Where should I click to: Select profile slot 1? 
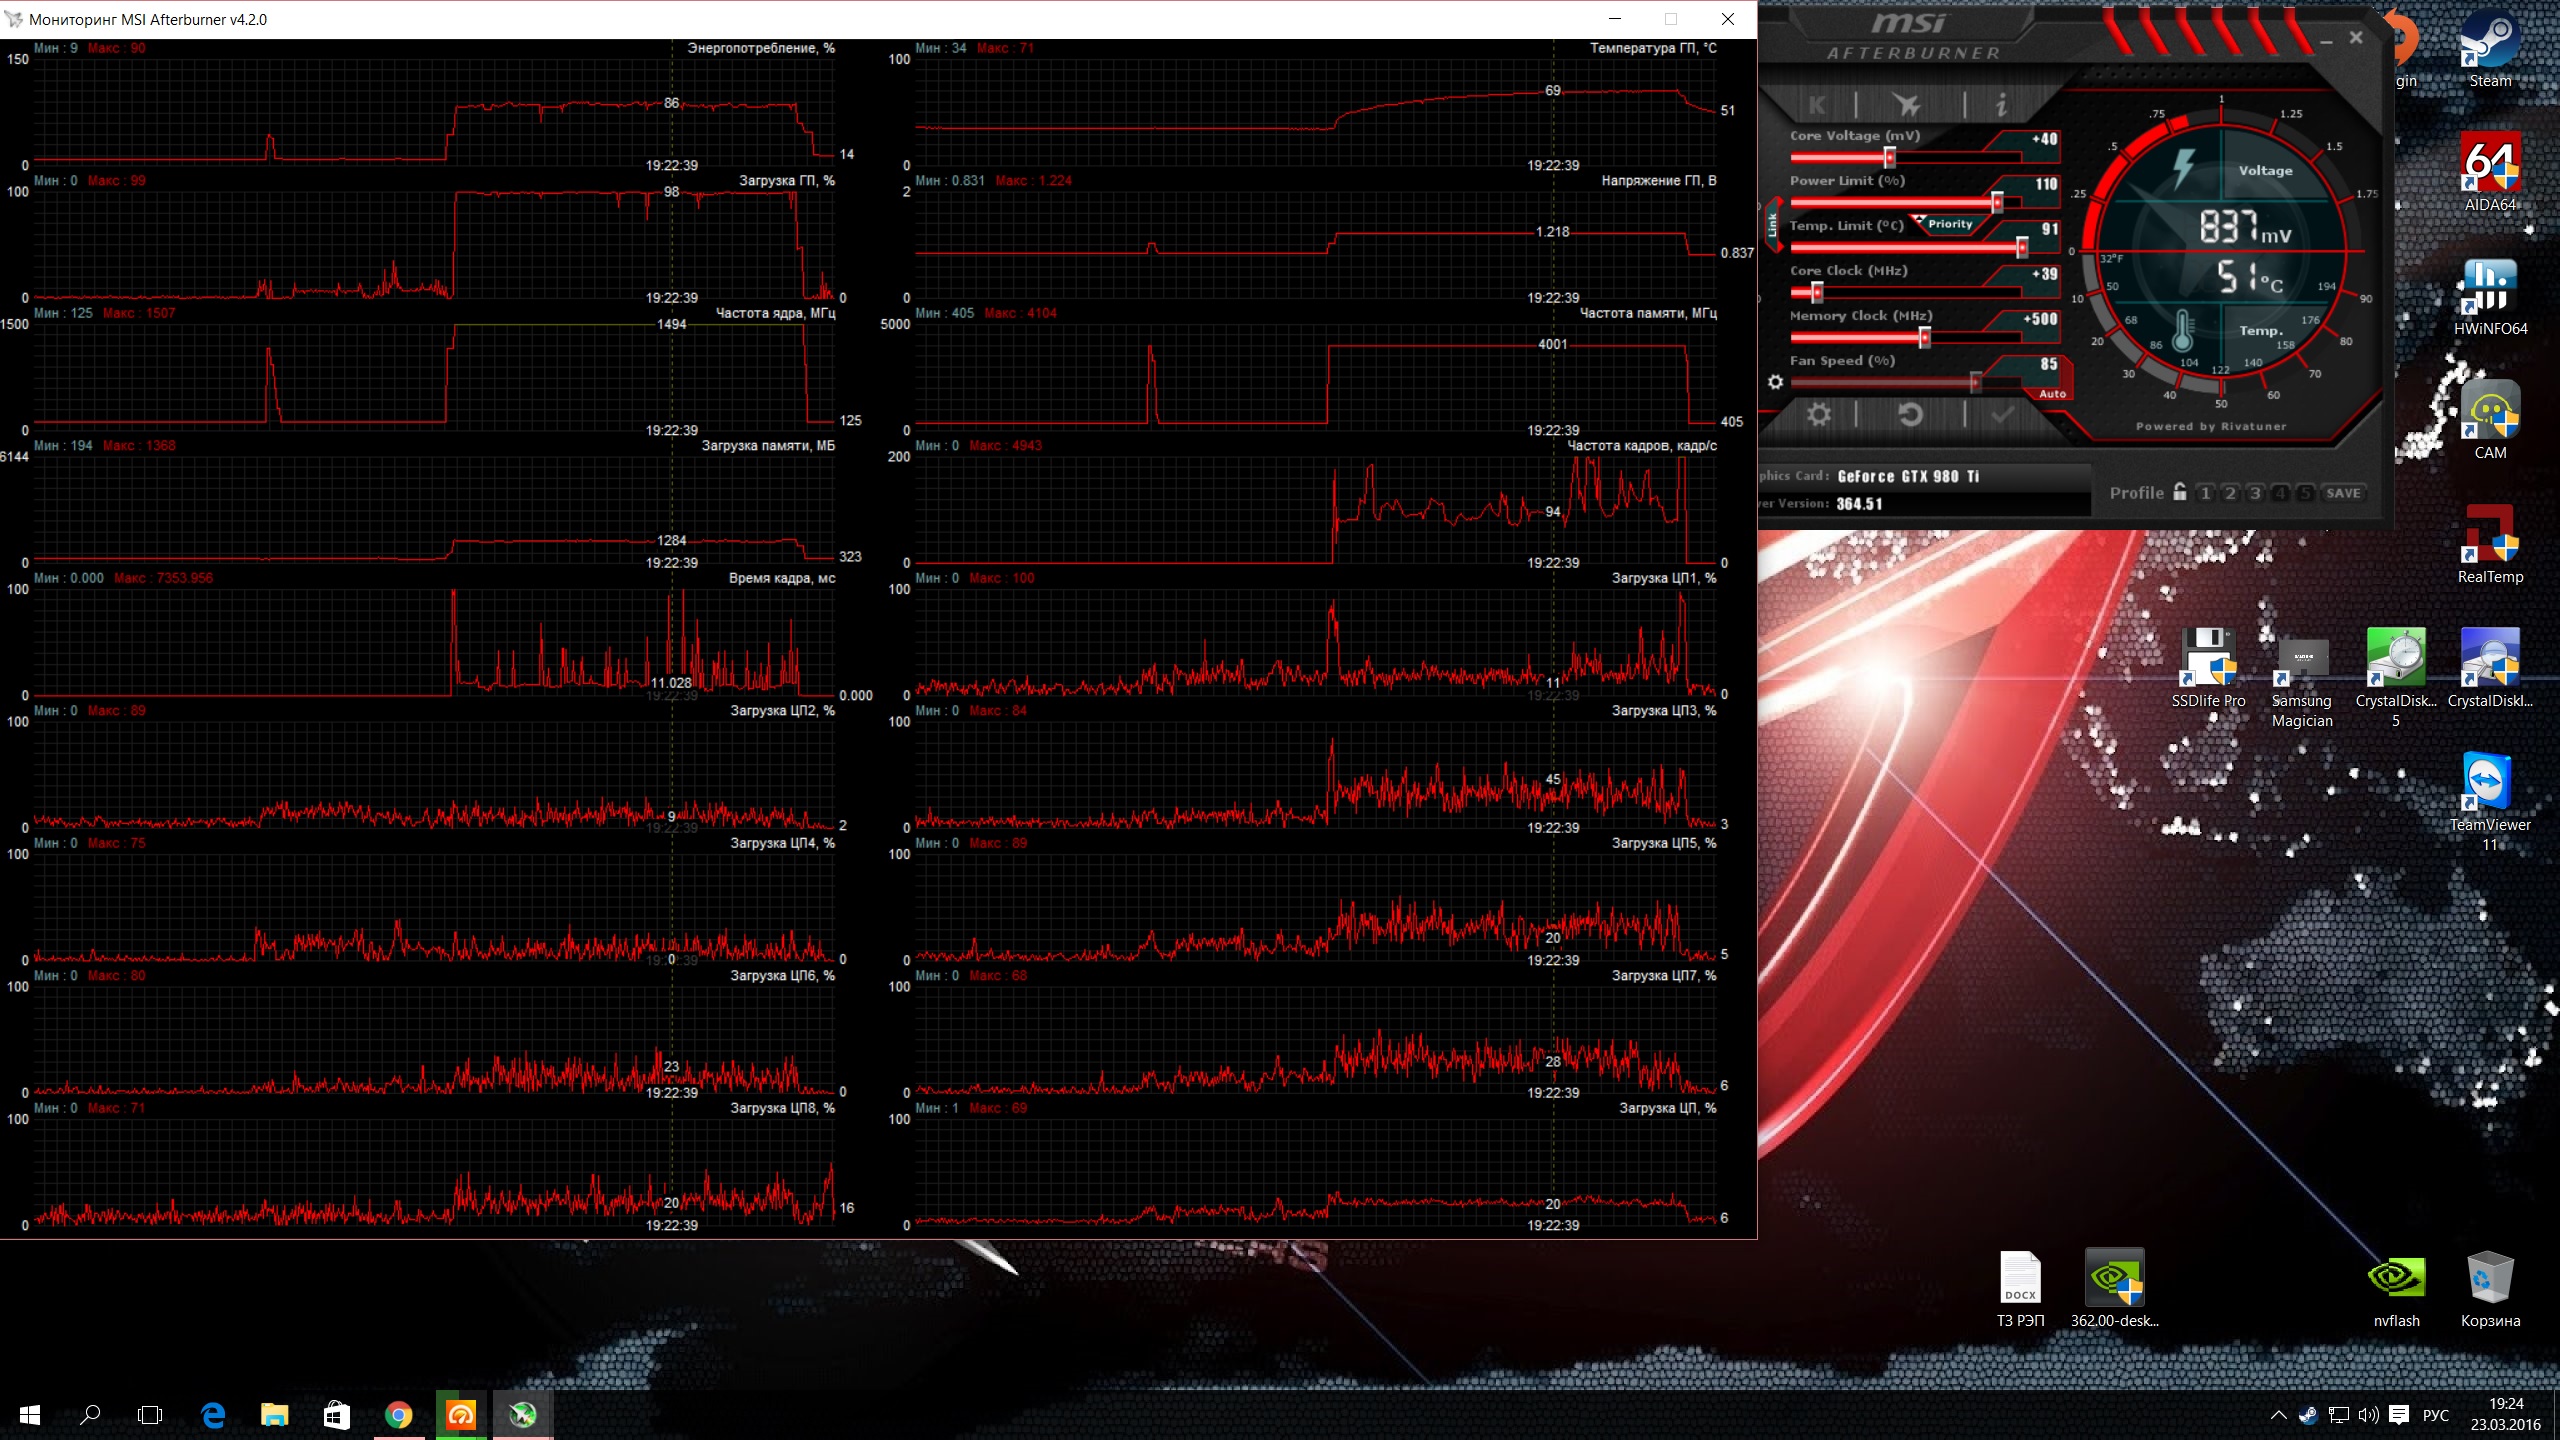pyautogui.click(x=2205, y=493)
